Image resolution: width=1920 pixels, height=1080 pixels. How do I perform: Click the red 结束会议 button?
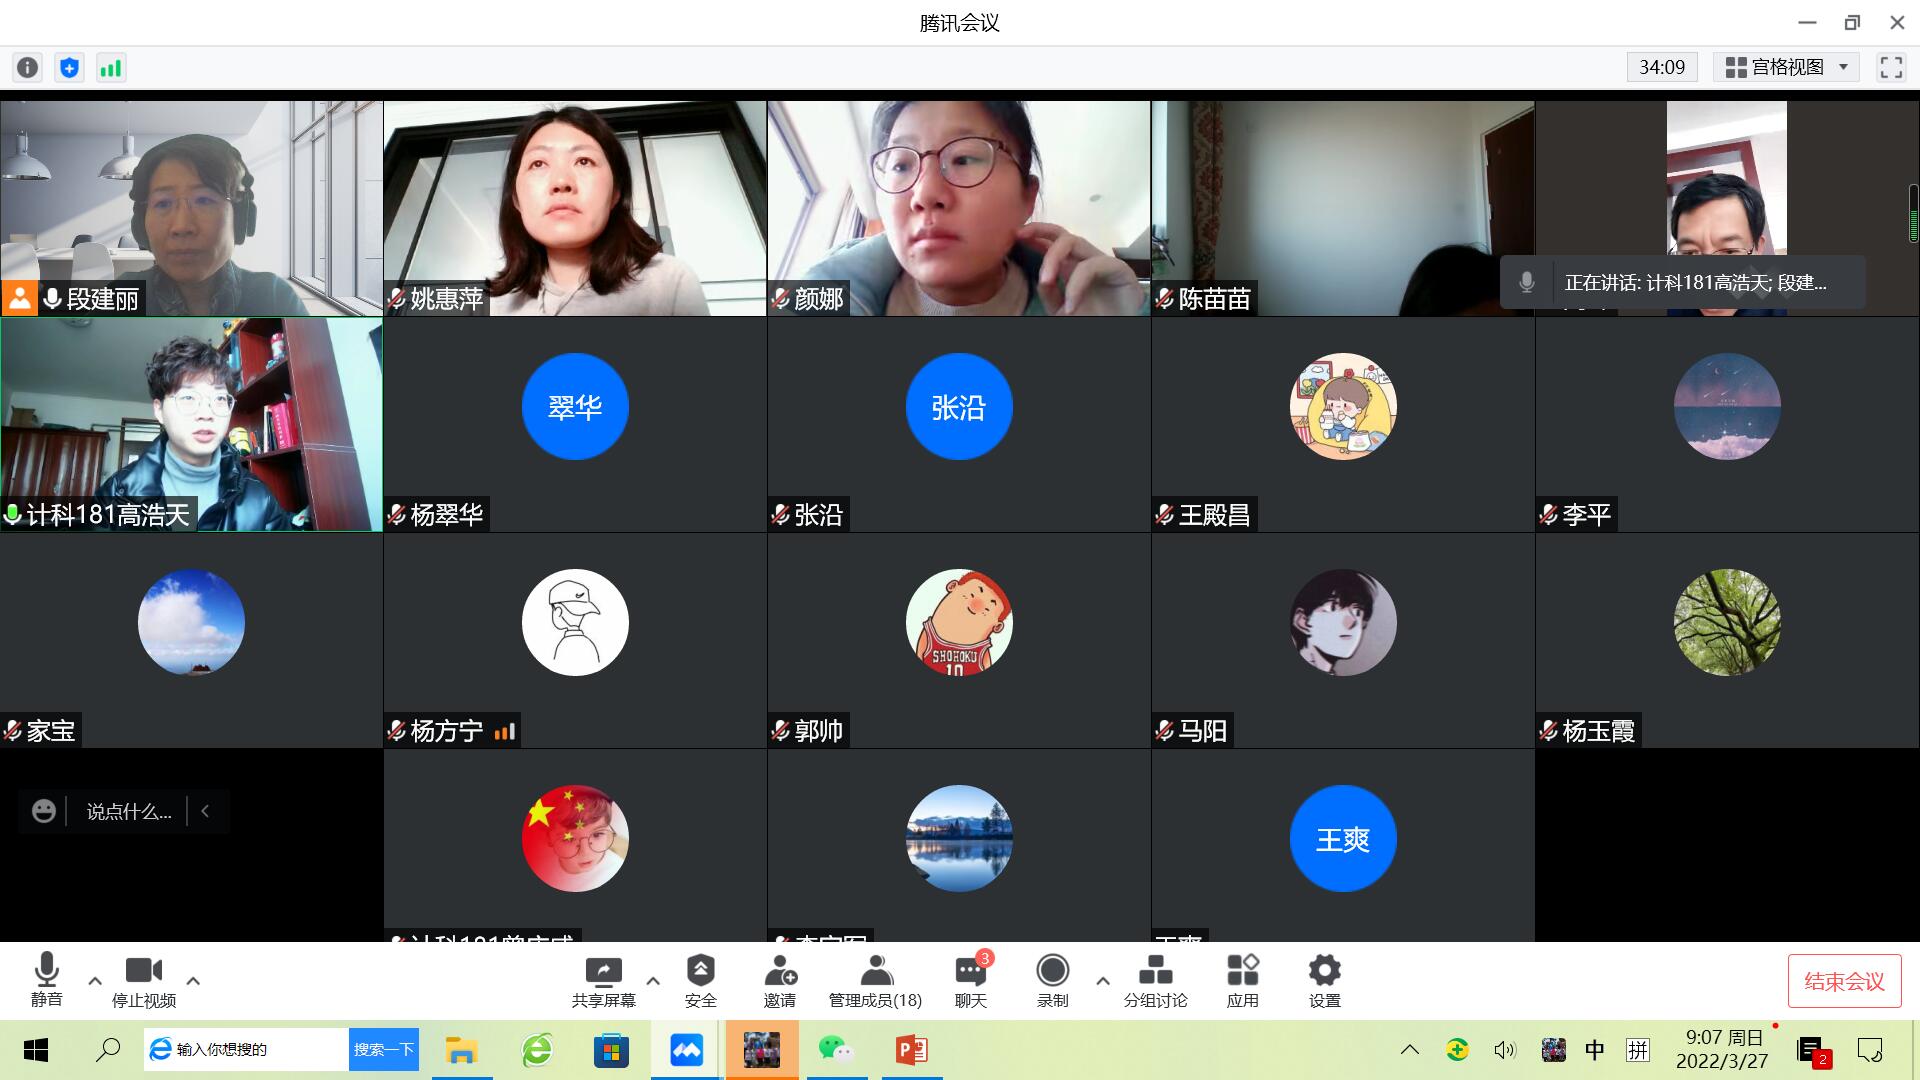pos(1844,981)
